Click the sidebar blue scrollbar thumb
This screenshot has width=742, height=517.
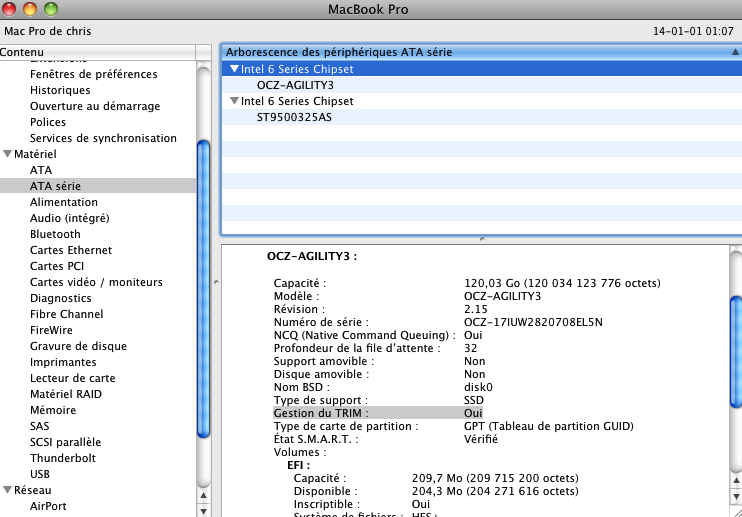(x=203, y=289)
